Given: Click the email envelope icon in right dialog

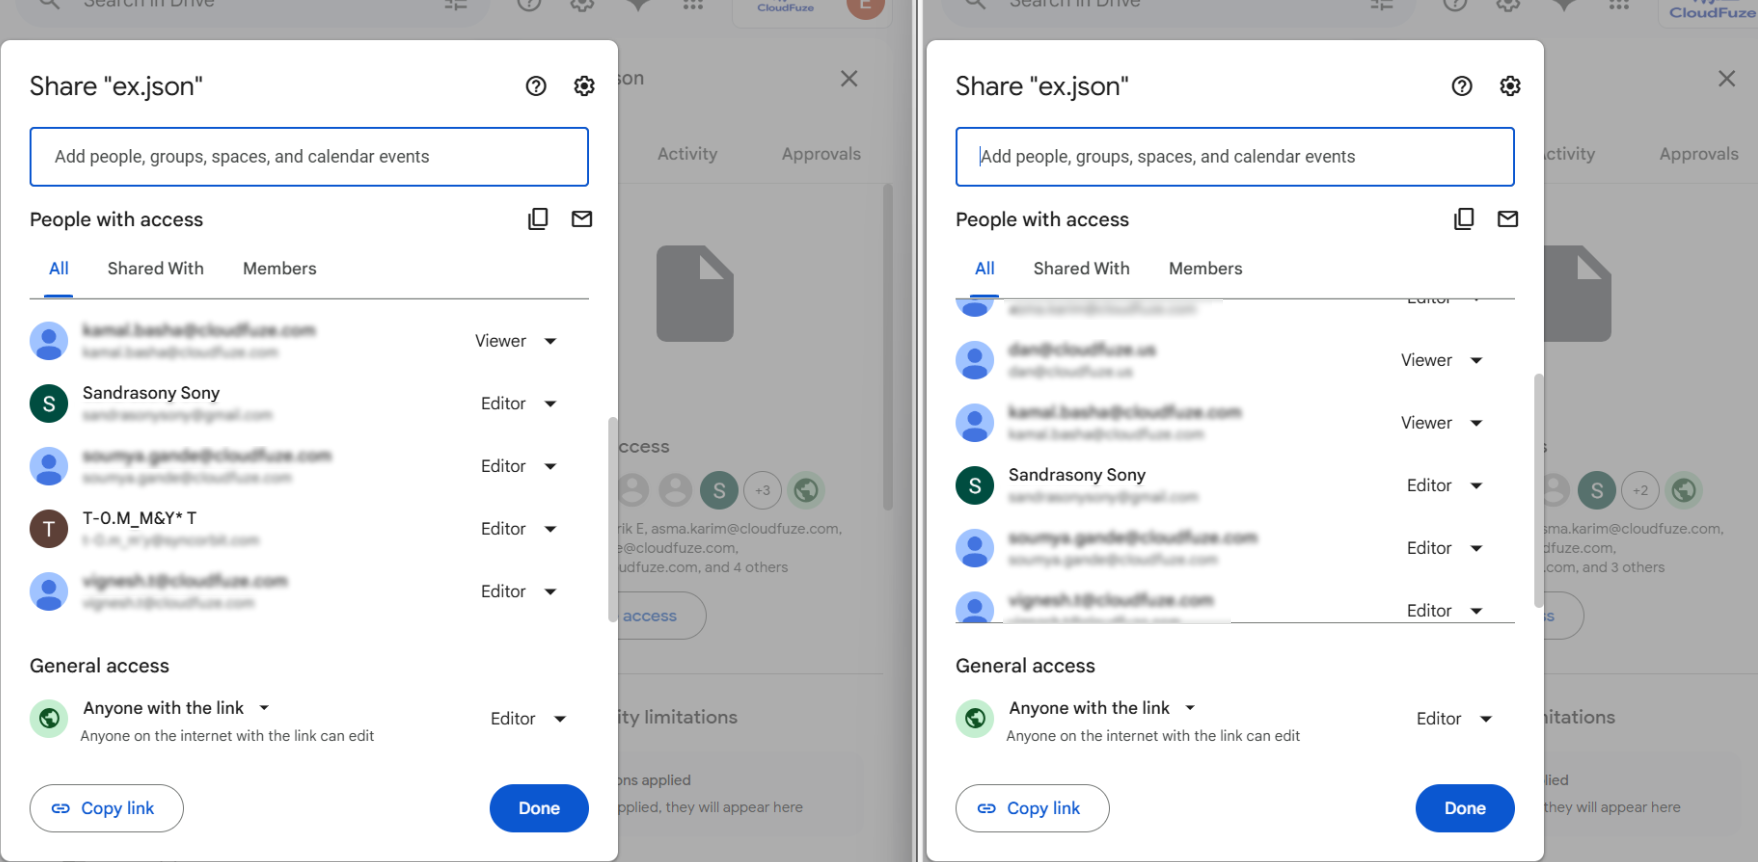Looking at the screenshot, I should 1508,219.
